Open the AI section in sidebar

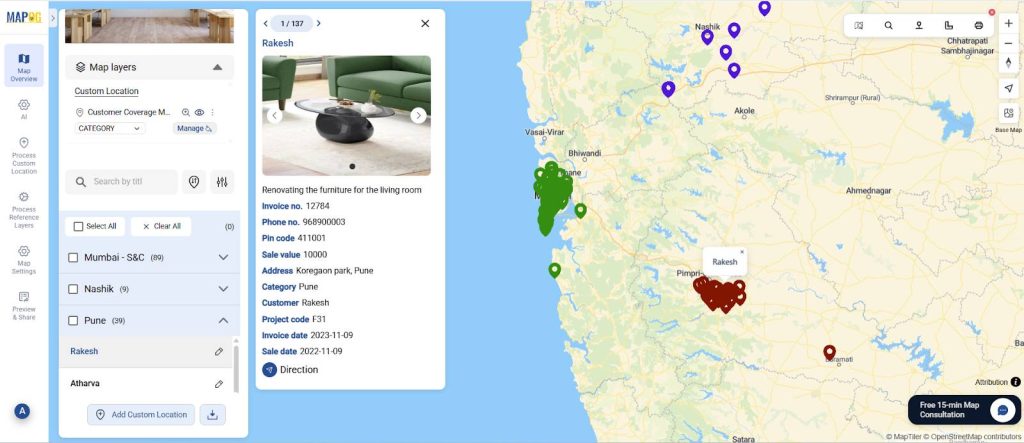click(24, 109)
